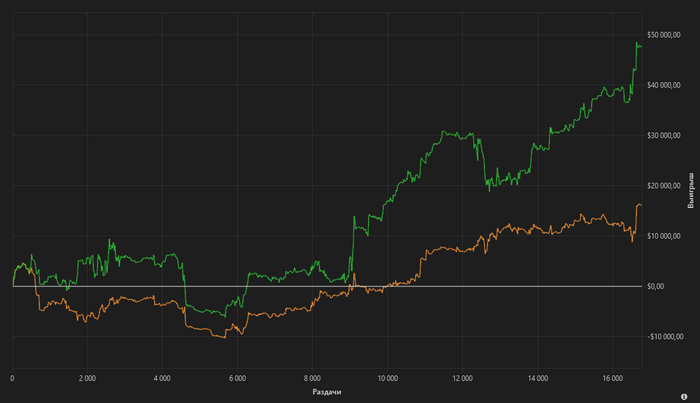Click the orange line's endpoint near $16 000

[641, 205]
